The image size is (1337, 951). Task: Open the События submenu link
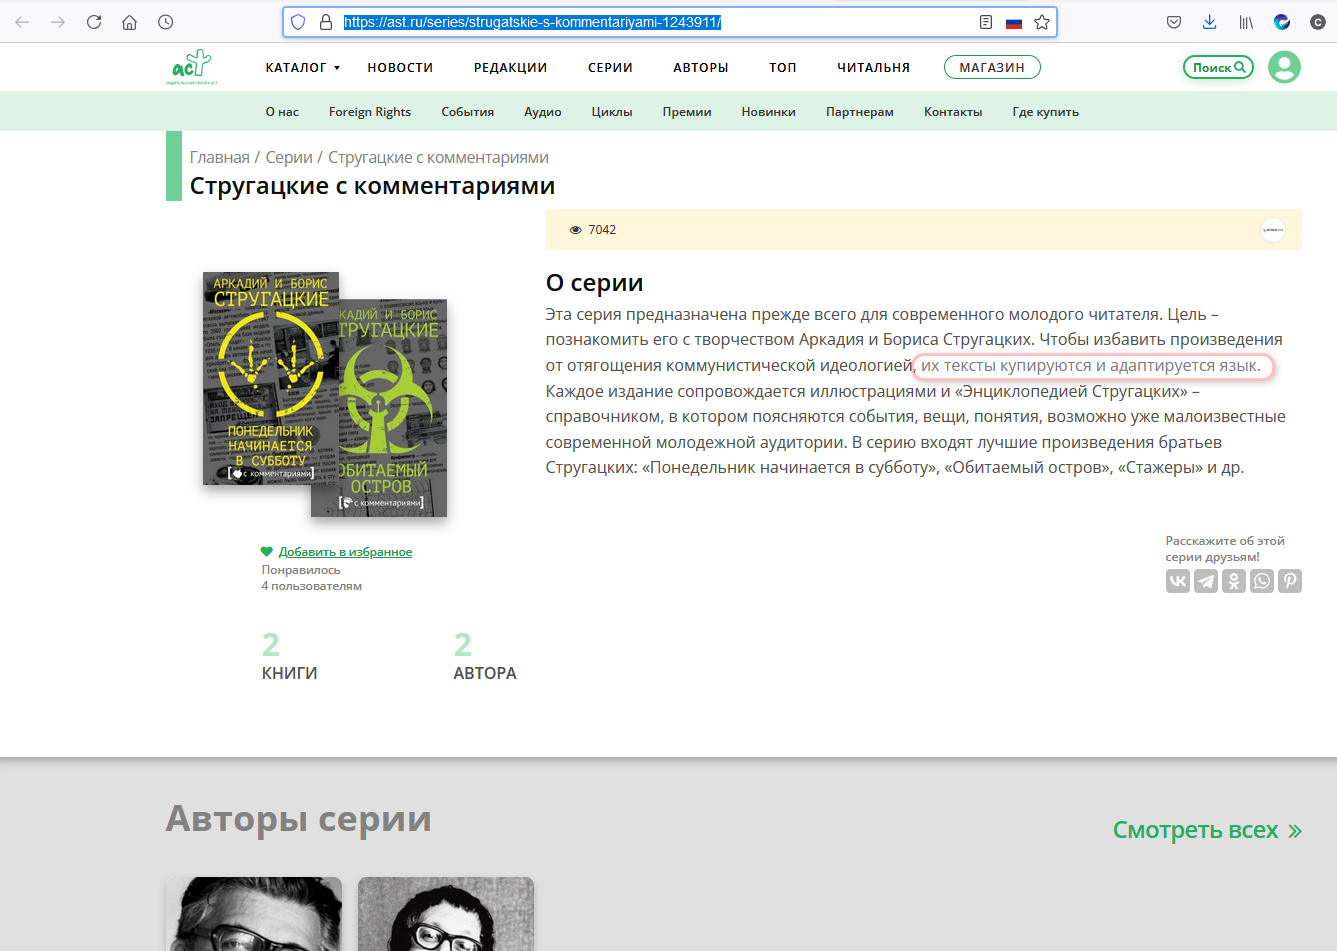[468, 112]
